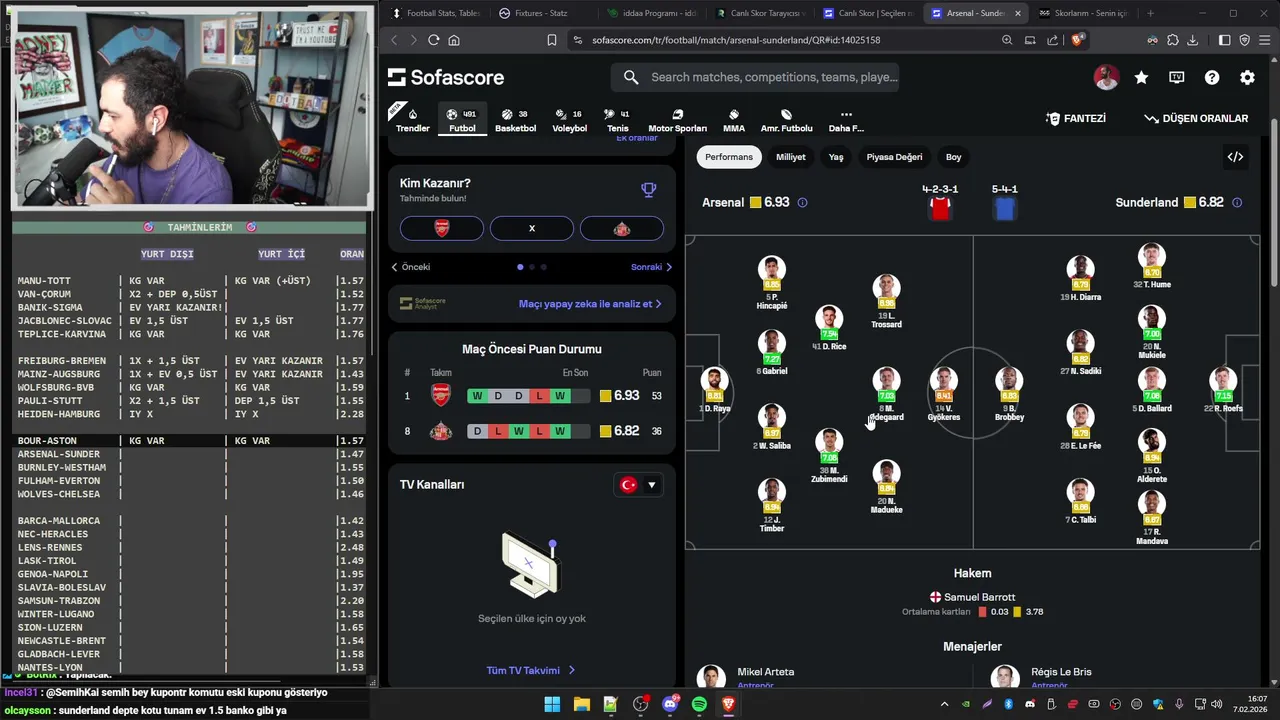This screenshot has width=1280, height=720.
Task: Open Discord from taskbar
Action: point(670,705)
